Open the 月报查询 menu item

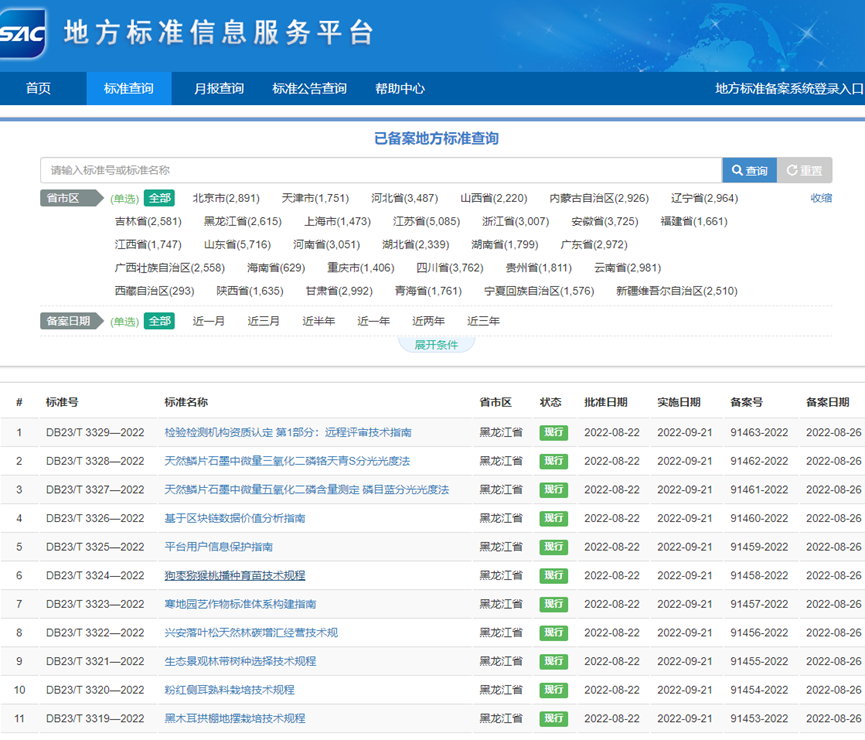(x=219, y=88)
